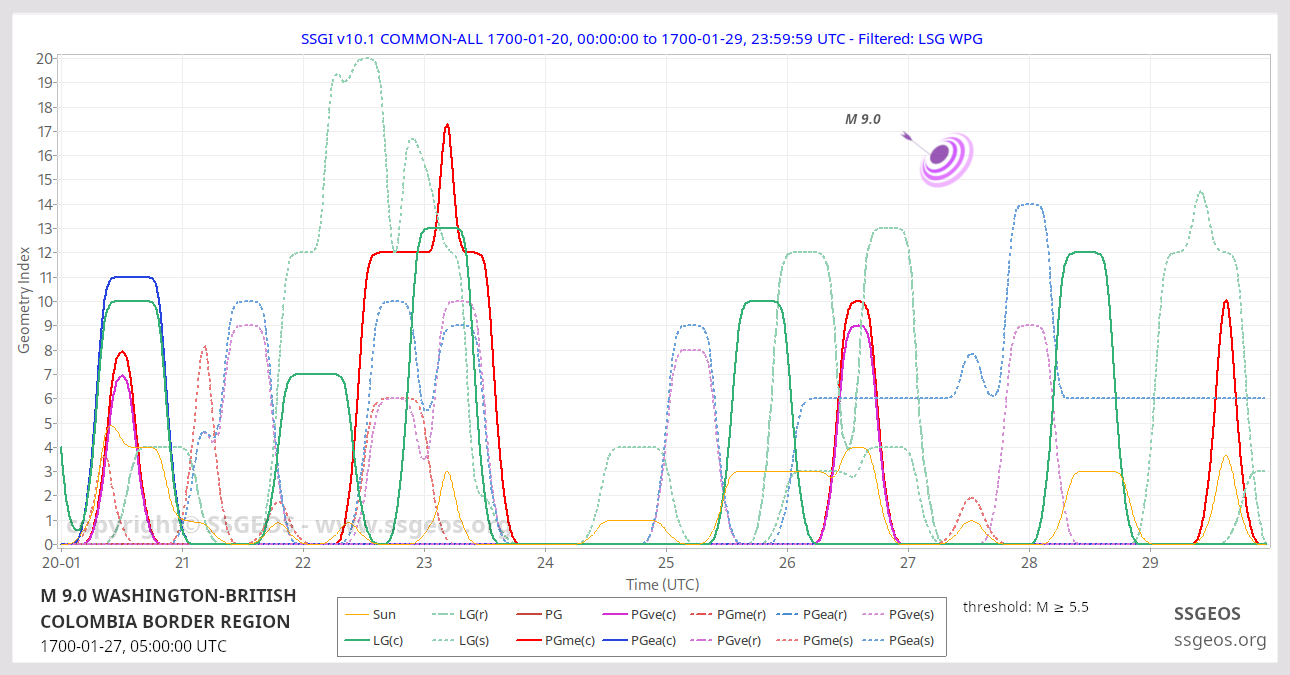Image resolution: width=1290 pixels, height=675 pixels.
Task: Select PGme(r) dashed legend entry
Action: (x=733, y=615)
